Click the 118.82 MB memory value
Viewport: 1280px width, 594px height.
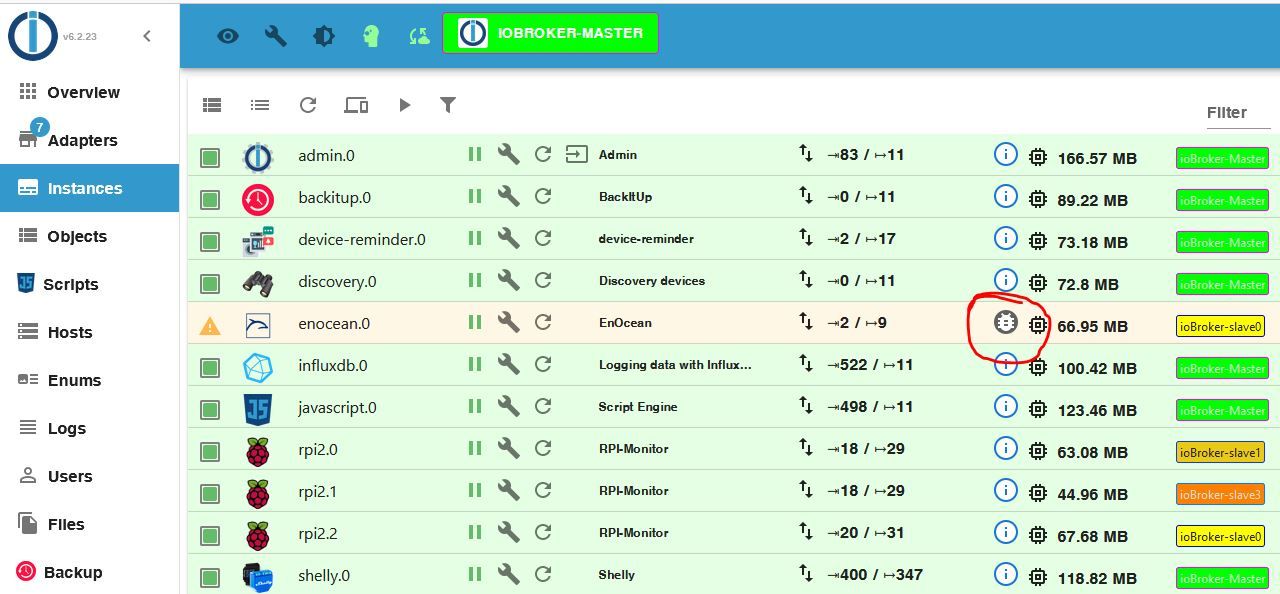click(x=1097, y=578)
